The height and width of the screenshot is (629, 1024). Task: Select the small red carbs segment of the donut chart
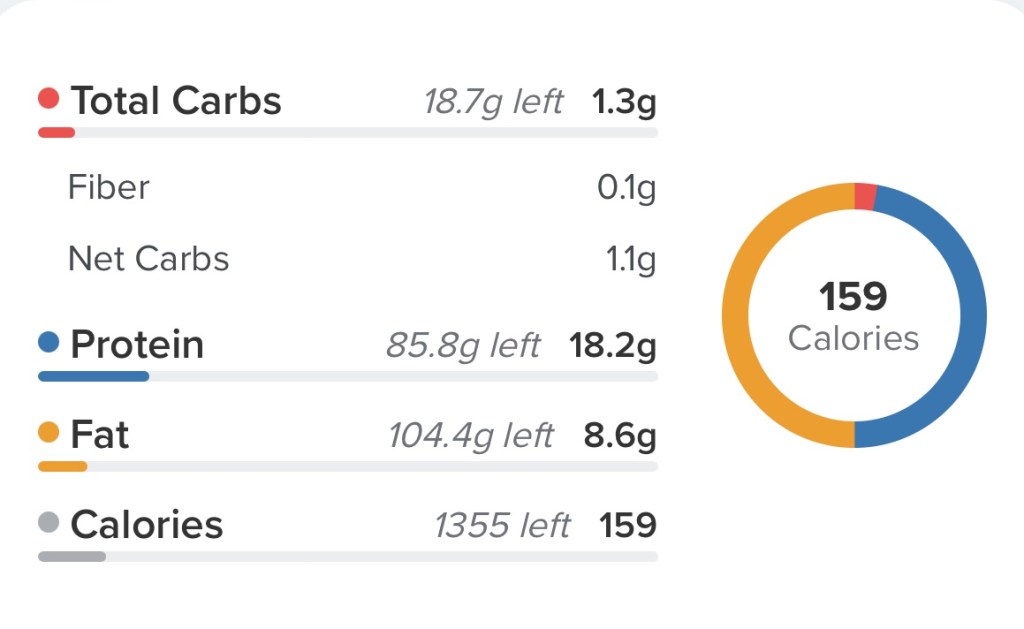pyautogui.click(x=866, y=197)
